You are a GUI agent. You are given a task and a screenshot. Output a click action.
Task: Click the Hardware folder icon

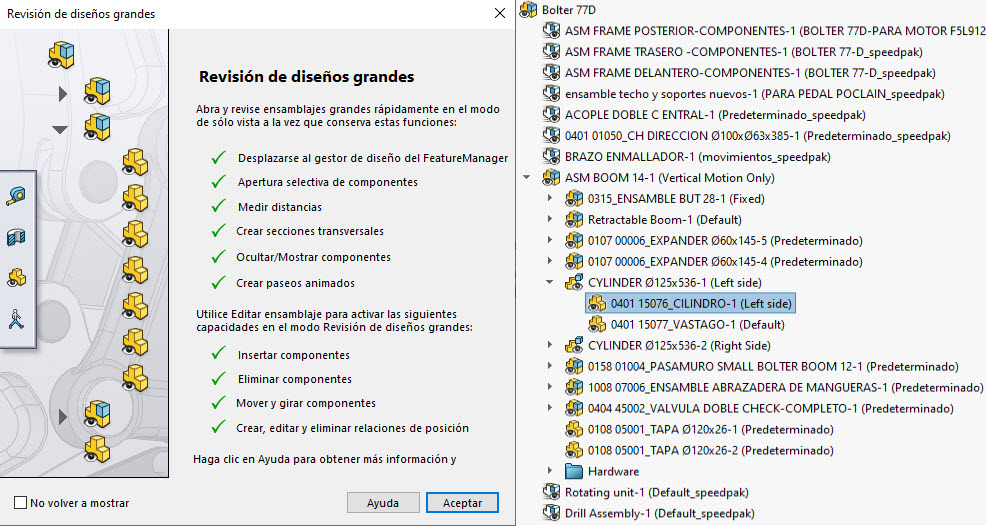coord(574,471)
